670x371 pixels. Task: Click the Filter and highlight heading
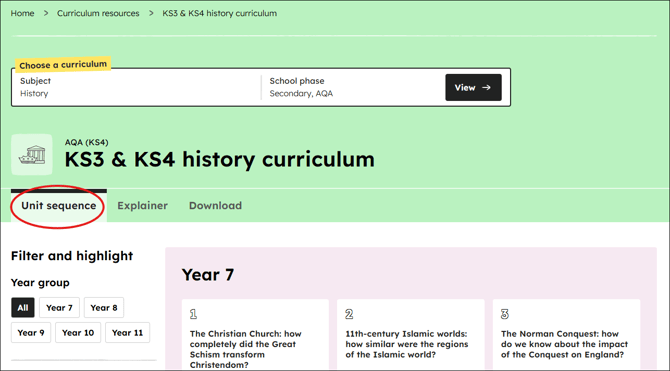coord(72,256)
